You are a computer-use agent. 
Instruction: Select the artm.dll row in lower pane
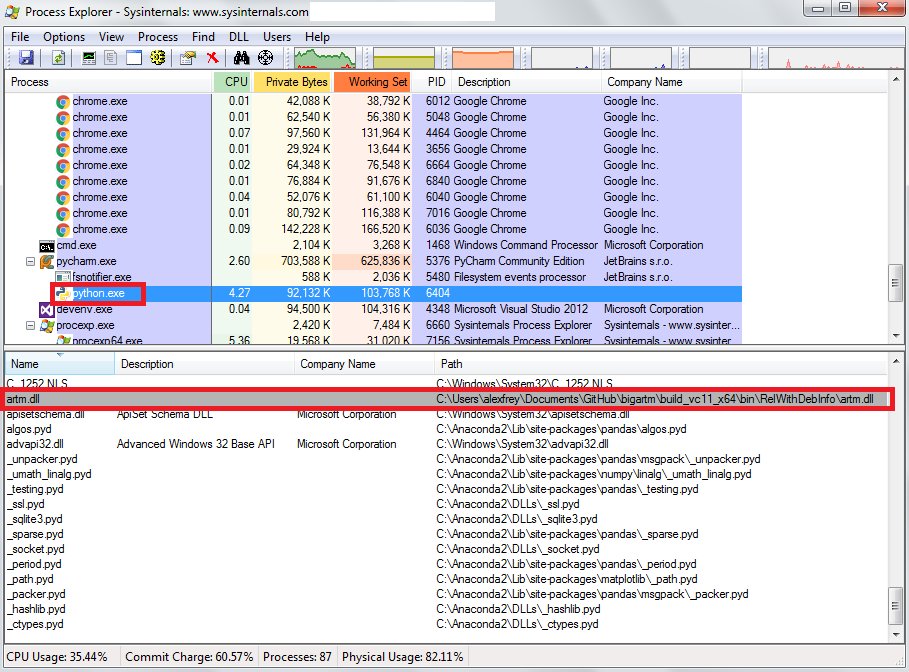tap(446, 399)
